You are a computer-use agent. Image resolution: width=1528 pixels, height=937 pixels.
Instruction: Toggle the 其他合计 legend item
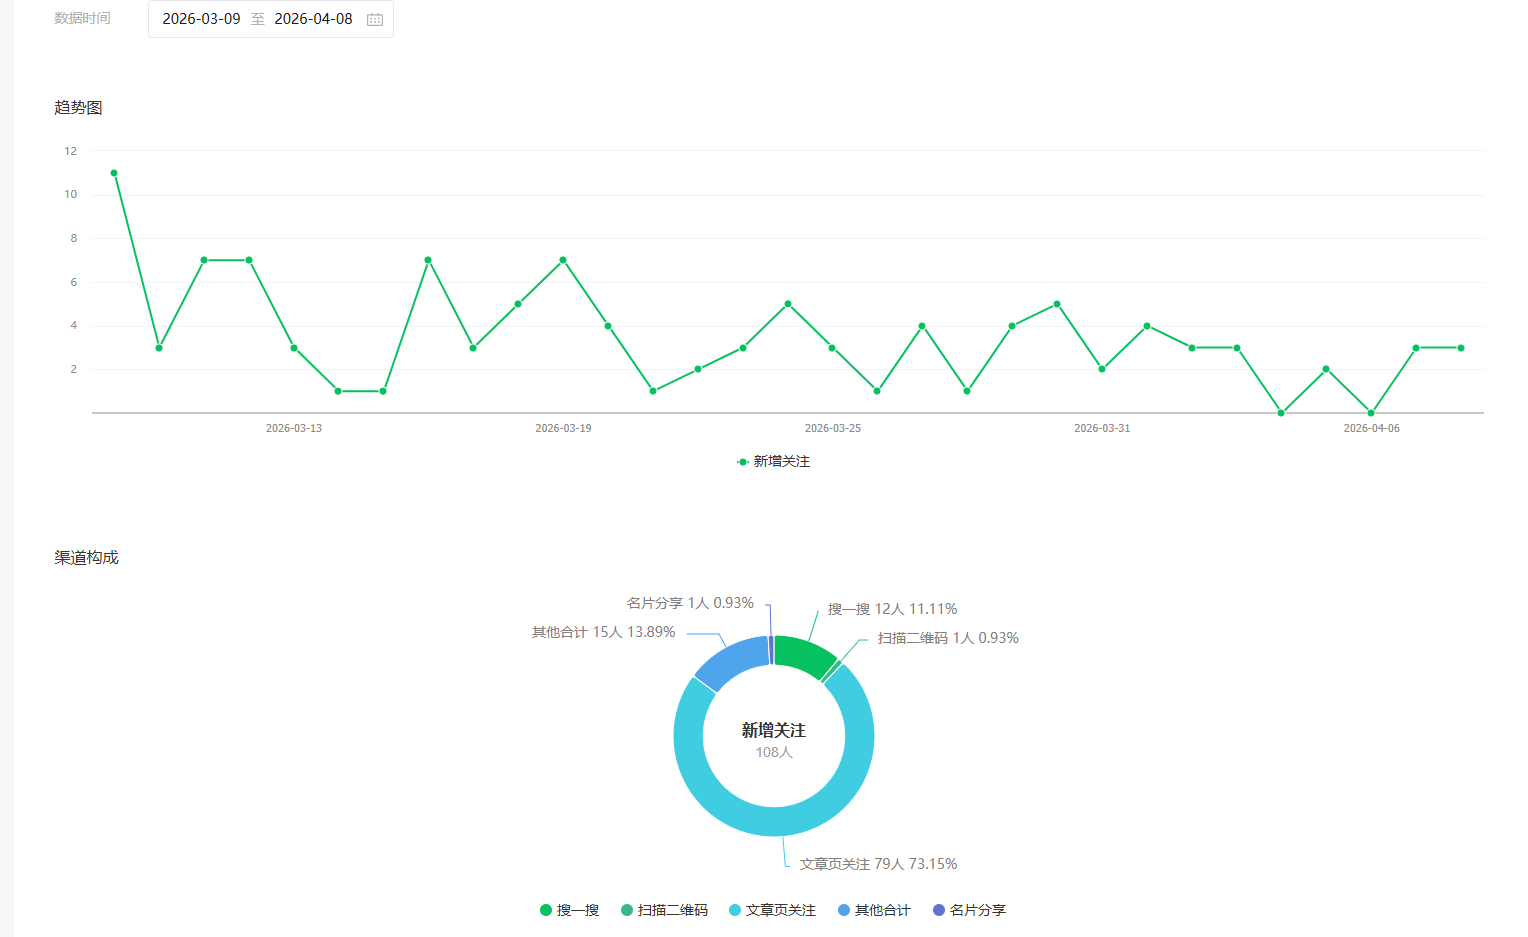click(874, 910)
